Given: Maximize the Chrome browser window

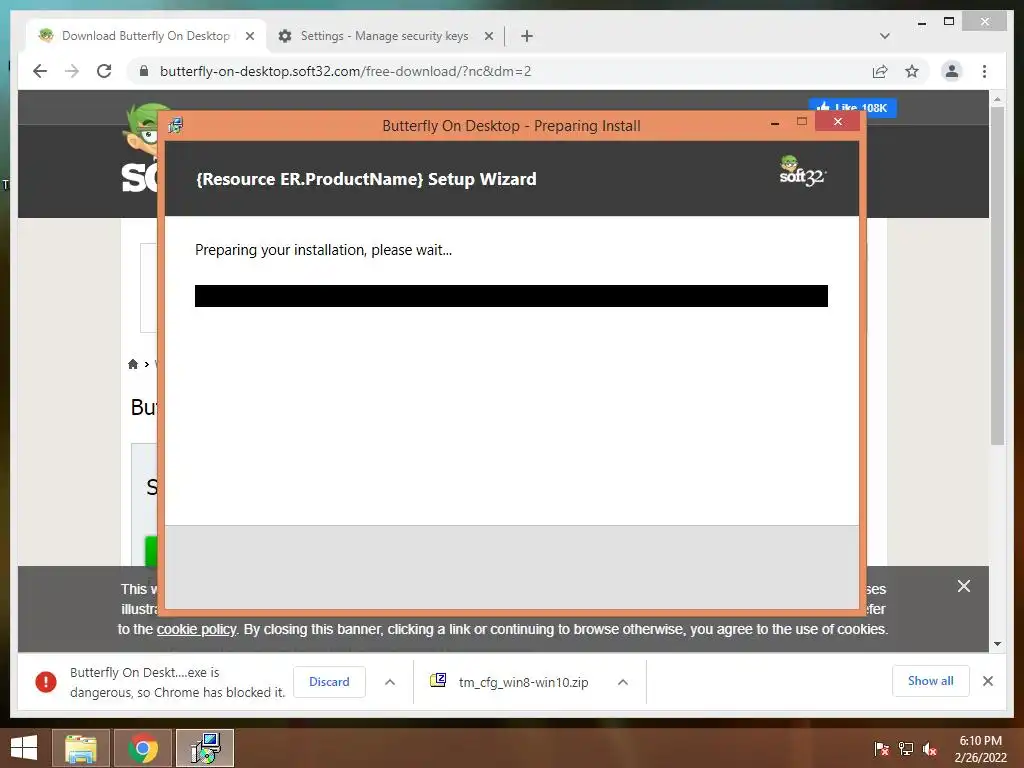Looking at the screenshot, I should 949,22.
